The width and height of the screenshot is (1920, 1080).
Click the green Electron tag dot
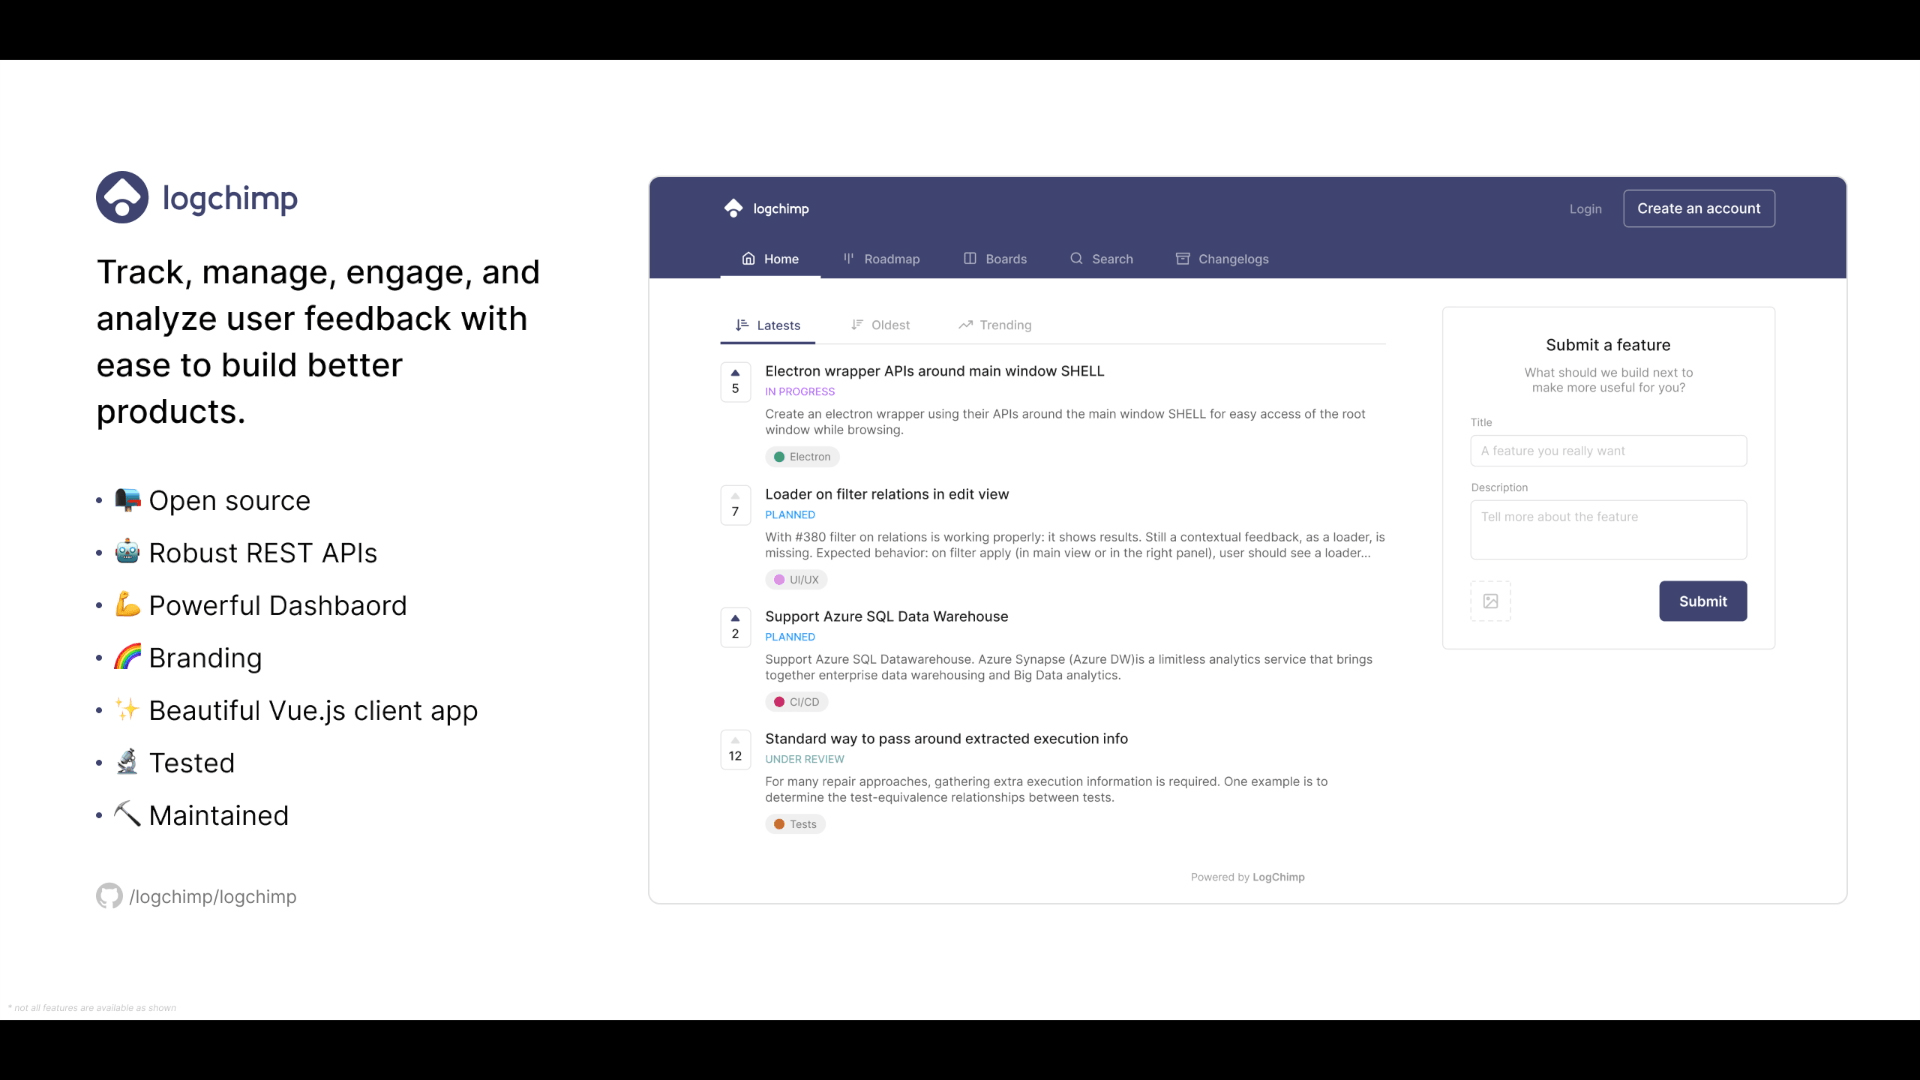[780, 456]
